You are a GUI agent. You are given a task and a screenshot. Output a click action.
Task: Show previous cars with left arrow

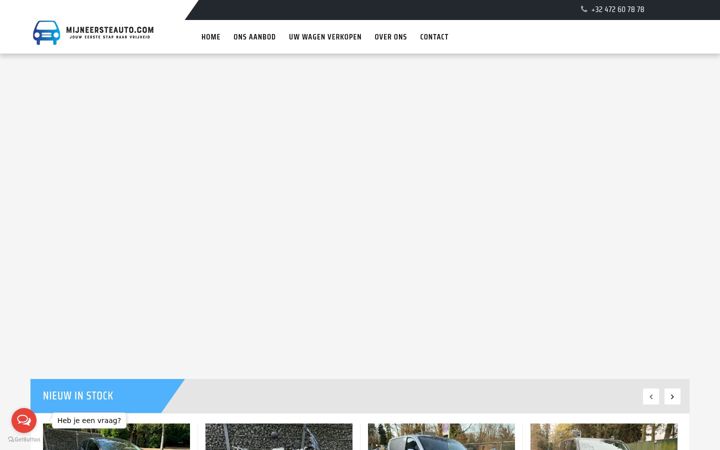(x=651, y=396)
